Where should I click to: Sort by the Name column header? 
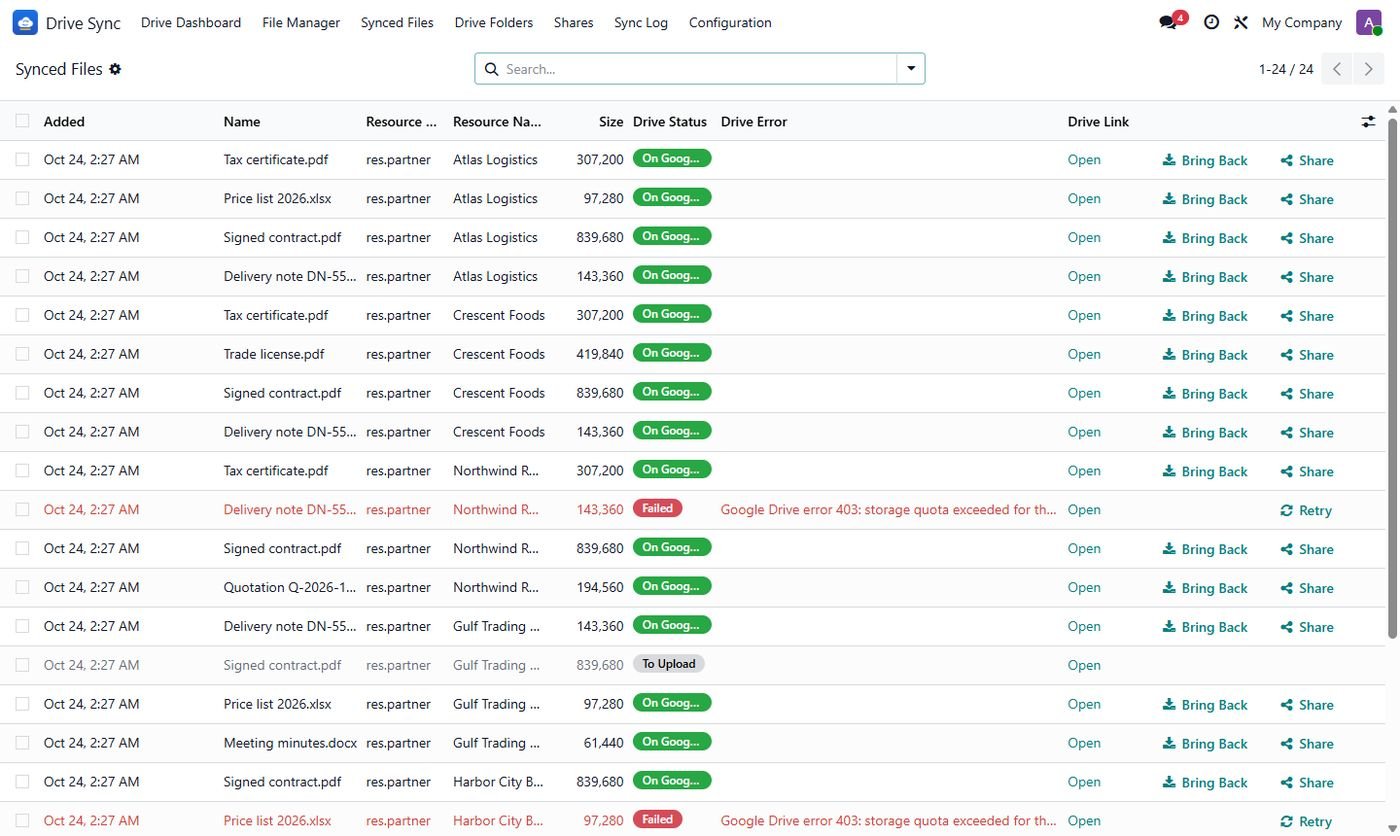point(242,122)
